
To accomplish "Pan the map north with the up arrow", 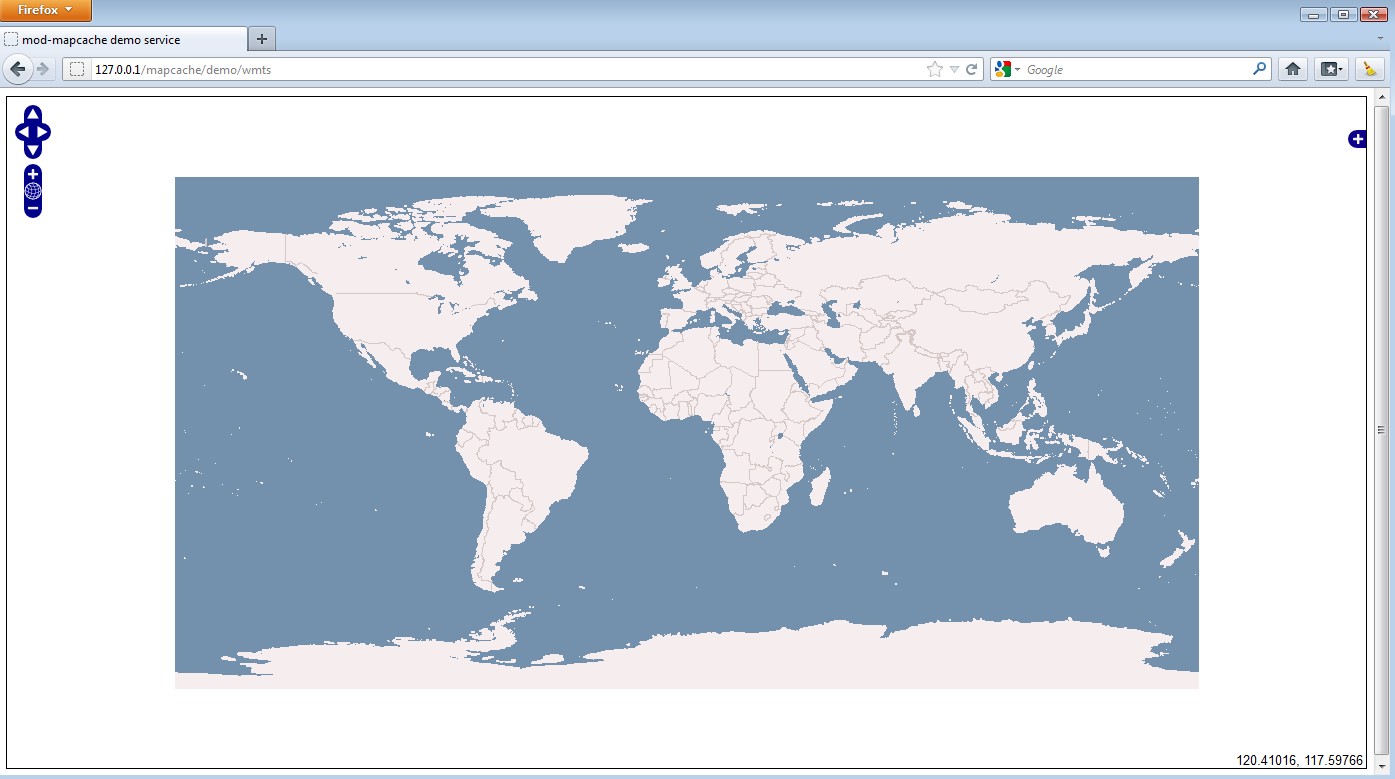I will 33,113.
